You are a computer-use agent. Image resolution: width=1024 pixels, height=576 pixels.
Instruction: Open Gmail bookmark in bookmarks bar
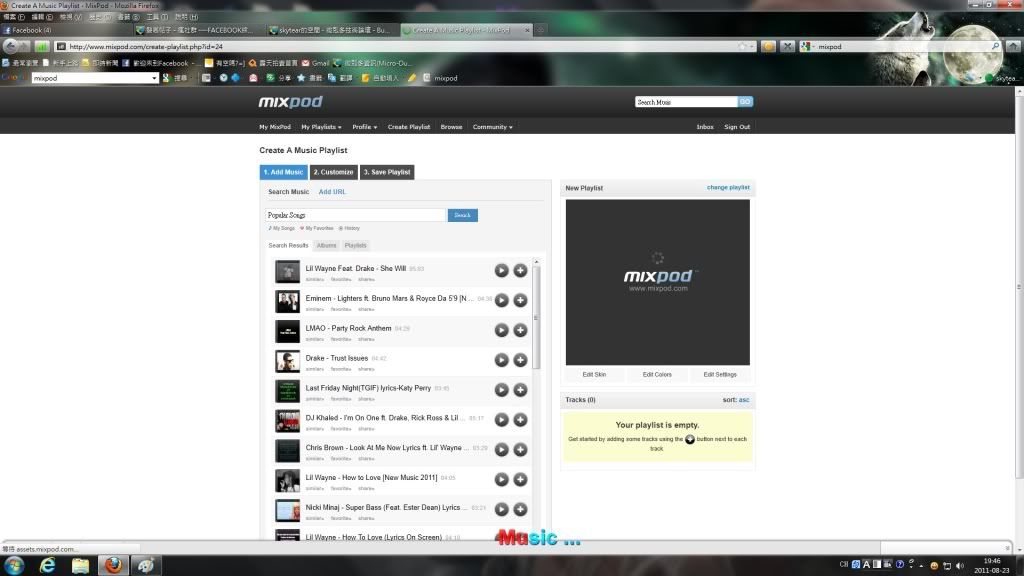315,63
